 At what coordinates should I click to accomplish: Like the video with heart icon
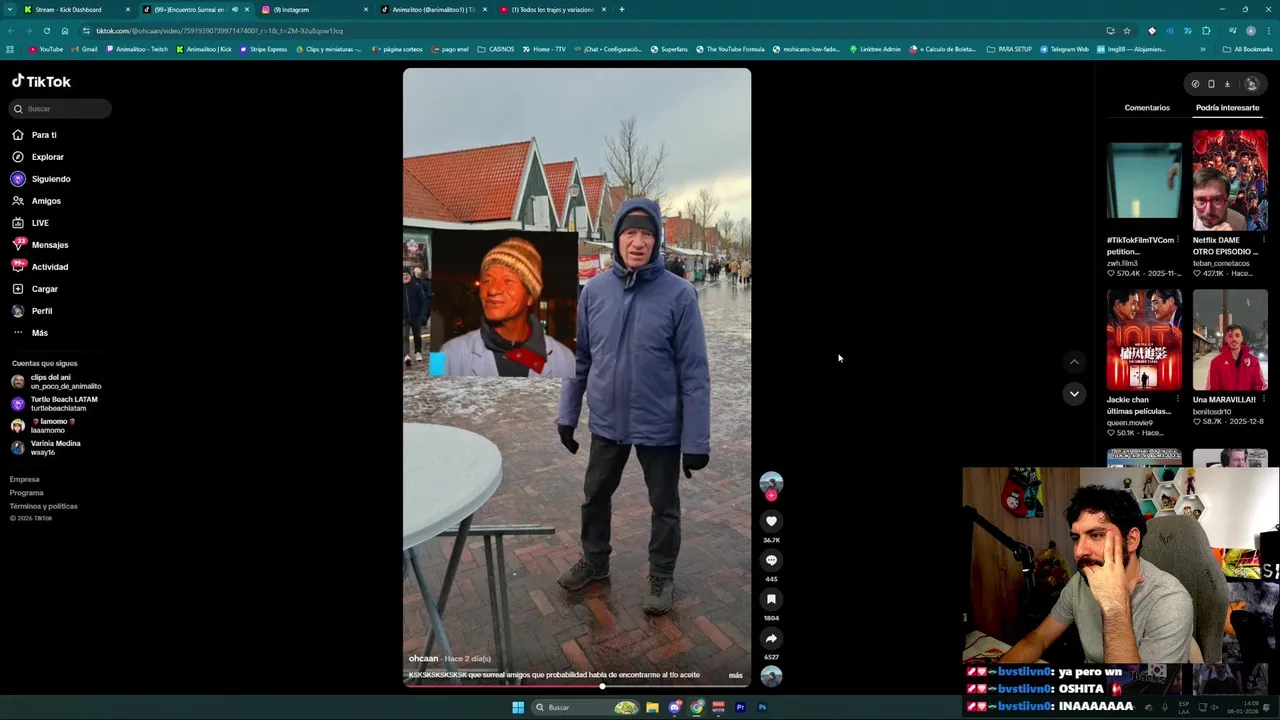pyautogui.click(x=771, y=521)
